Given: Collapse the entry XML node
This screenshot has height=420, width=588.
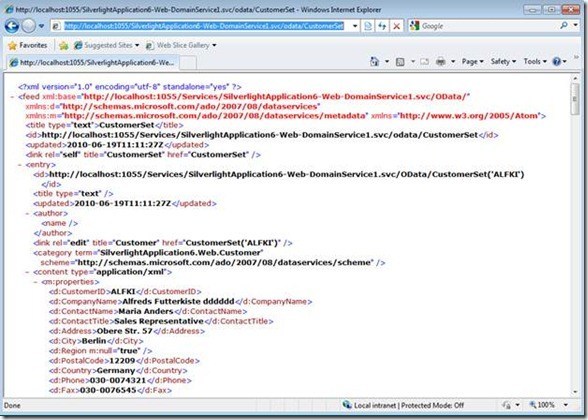Looking at the screenshot, I should [x=20, y=165].
